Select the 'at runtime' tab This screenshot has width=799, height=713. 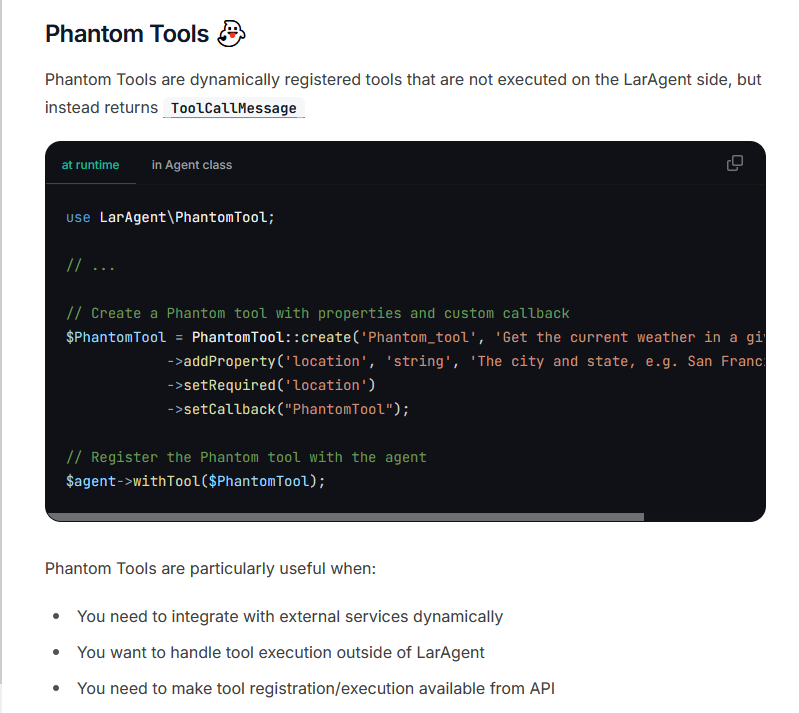[x=90, y=165]
